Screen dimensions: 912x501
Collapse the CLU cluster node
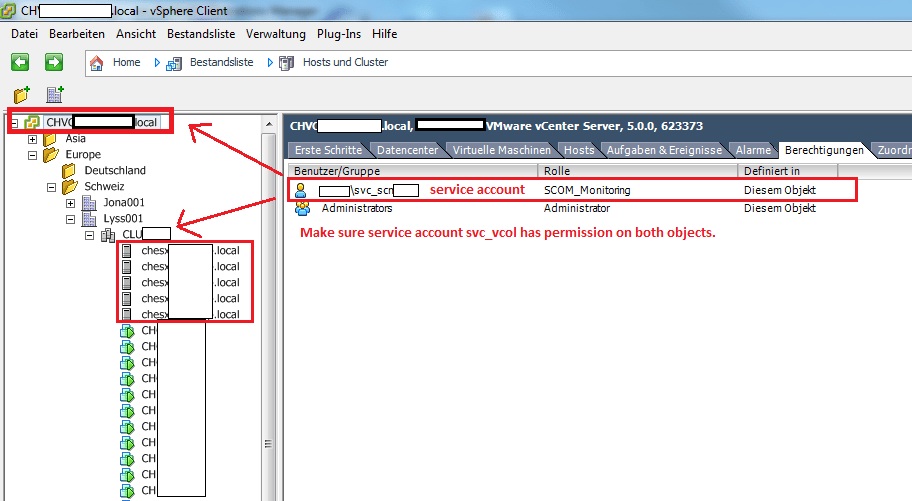[x=90, y=236]
